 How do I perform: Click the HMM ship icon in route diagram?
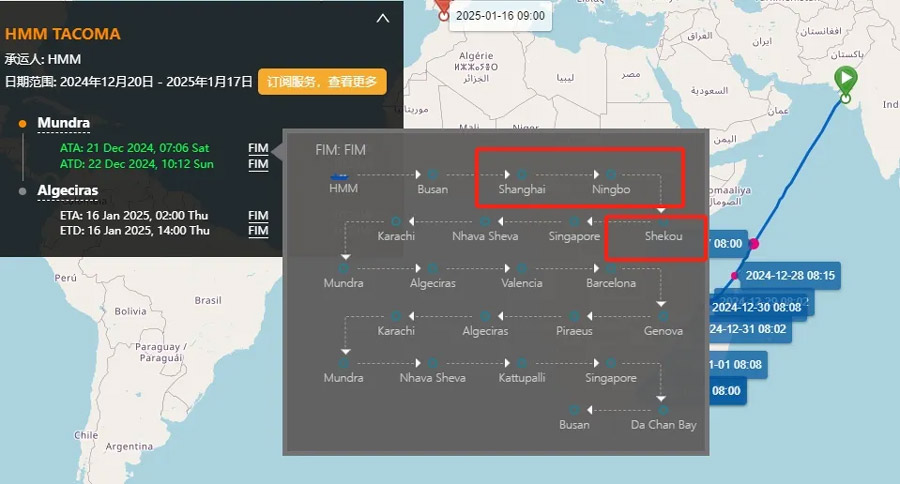point(343,175)
